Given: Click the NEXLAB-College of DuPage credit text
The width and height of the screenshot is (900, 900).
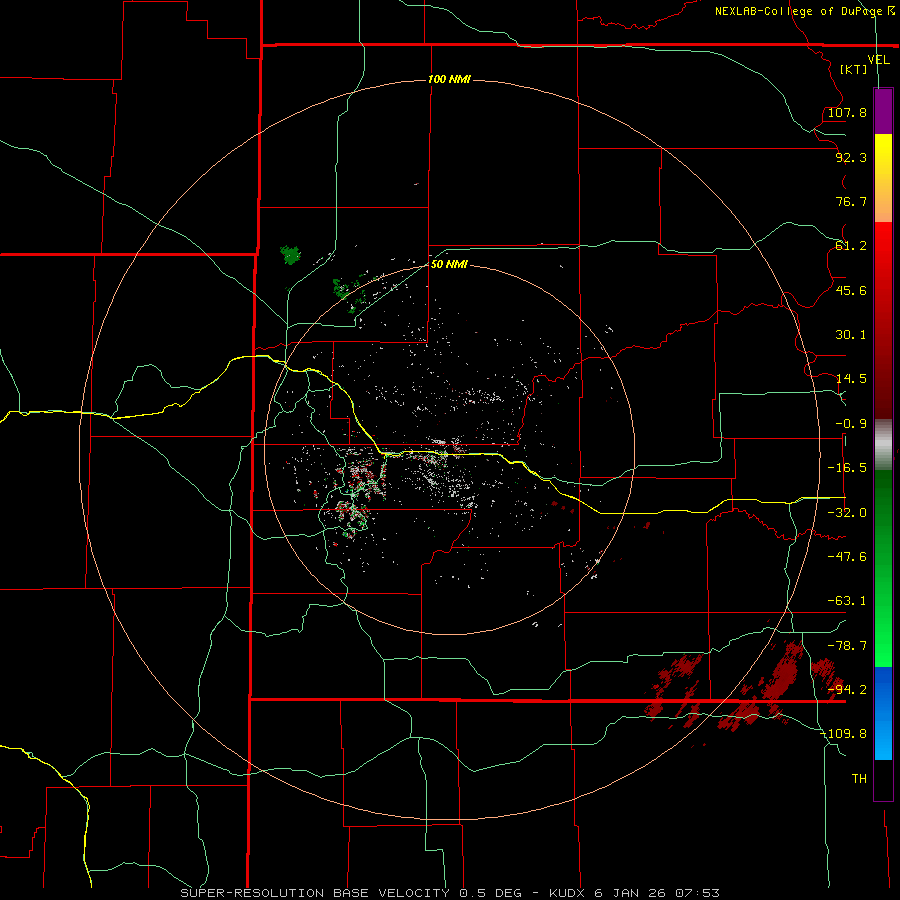Looking at the screenshot, I should [x=805, y=11].
